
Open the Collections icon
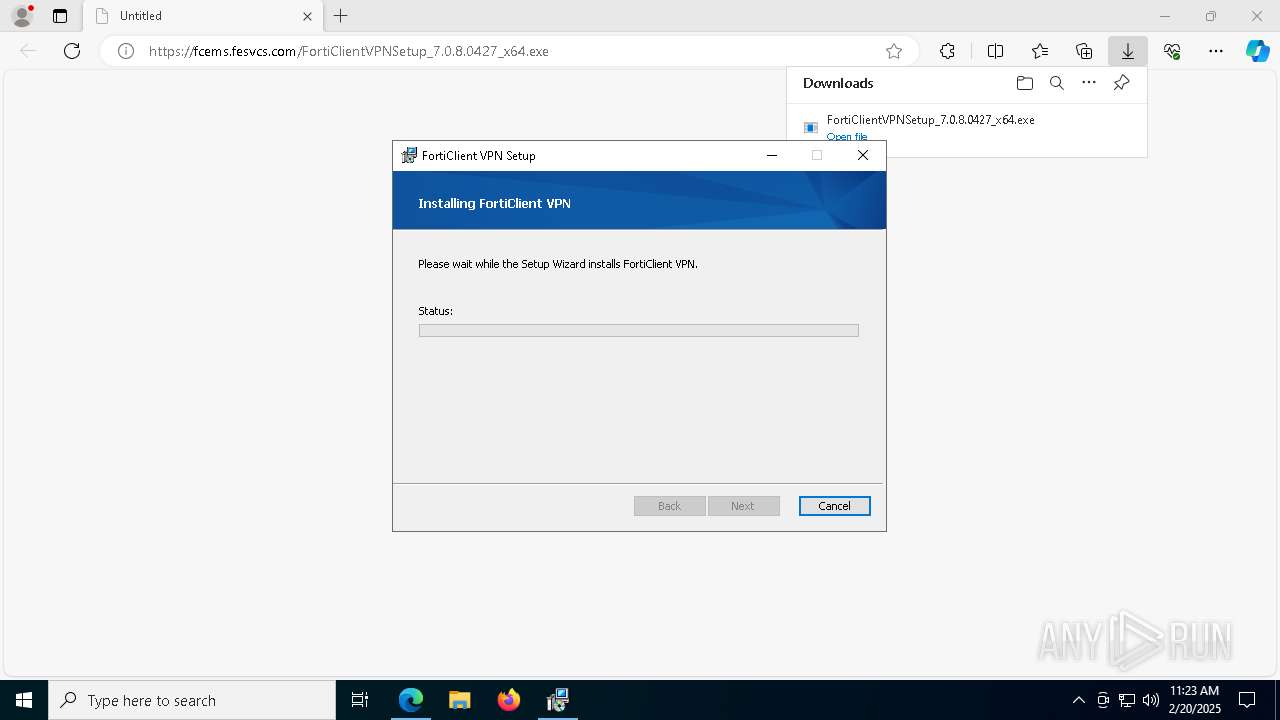(1084, 51)
